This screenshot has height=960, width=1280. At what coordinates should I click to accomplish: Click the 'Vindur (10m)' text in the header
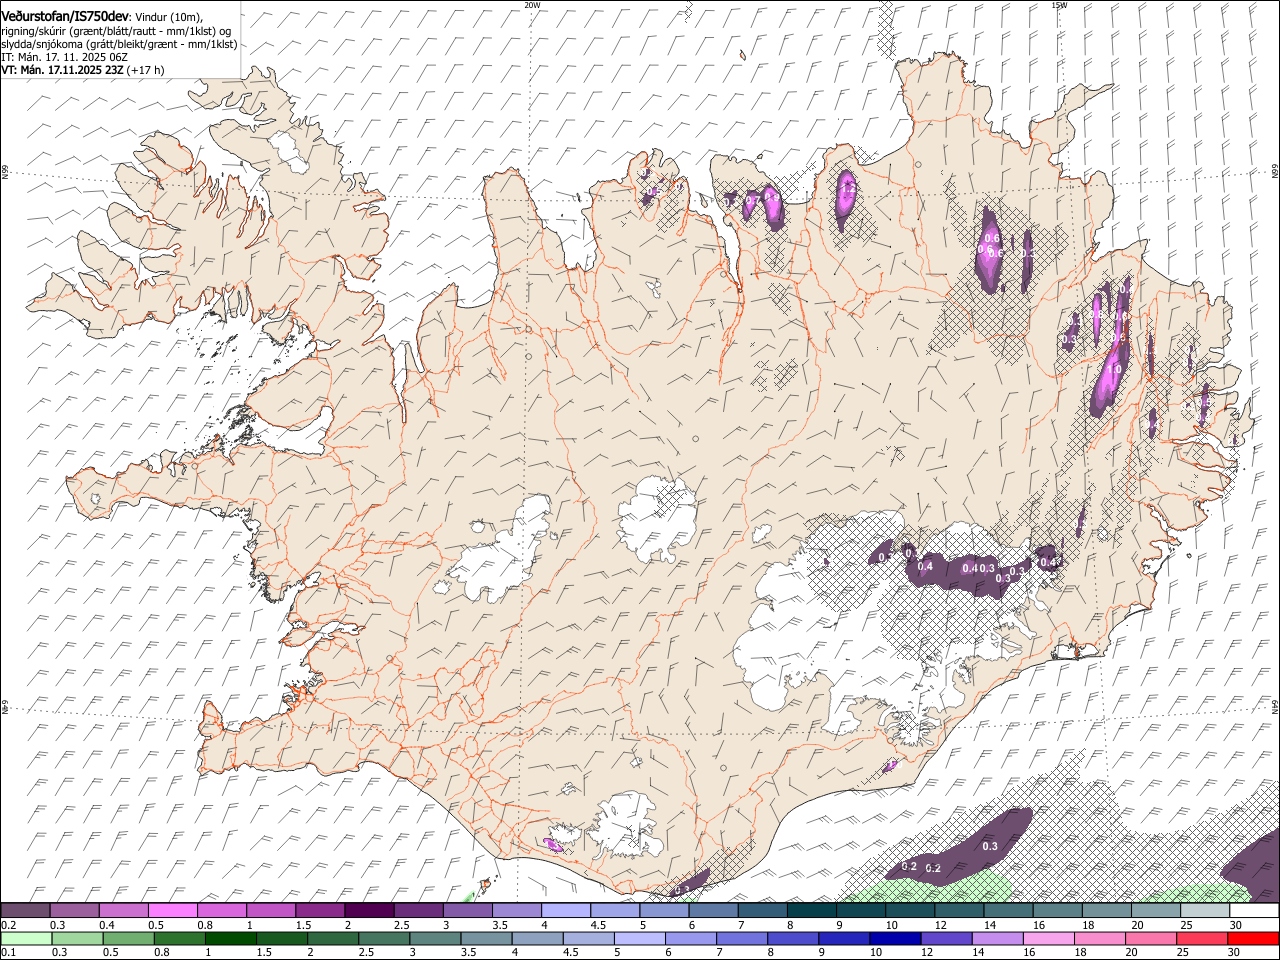167,18
